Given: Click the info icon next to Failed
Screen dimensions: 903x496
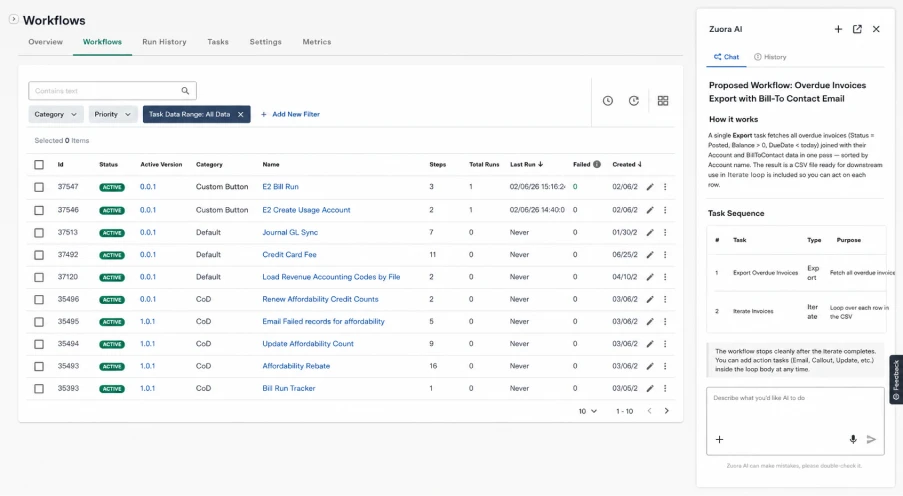Looking at the screenshot, I should click(597, 165).
